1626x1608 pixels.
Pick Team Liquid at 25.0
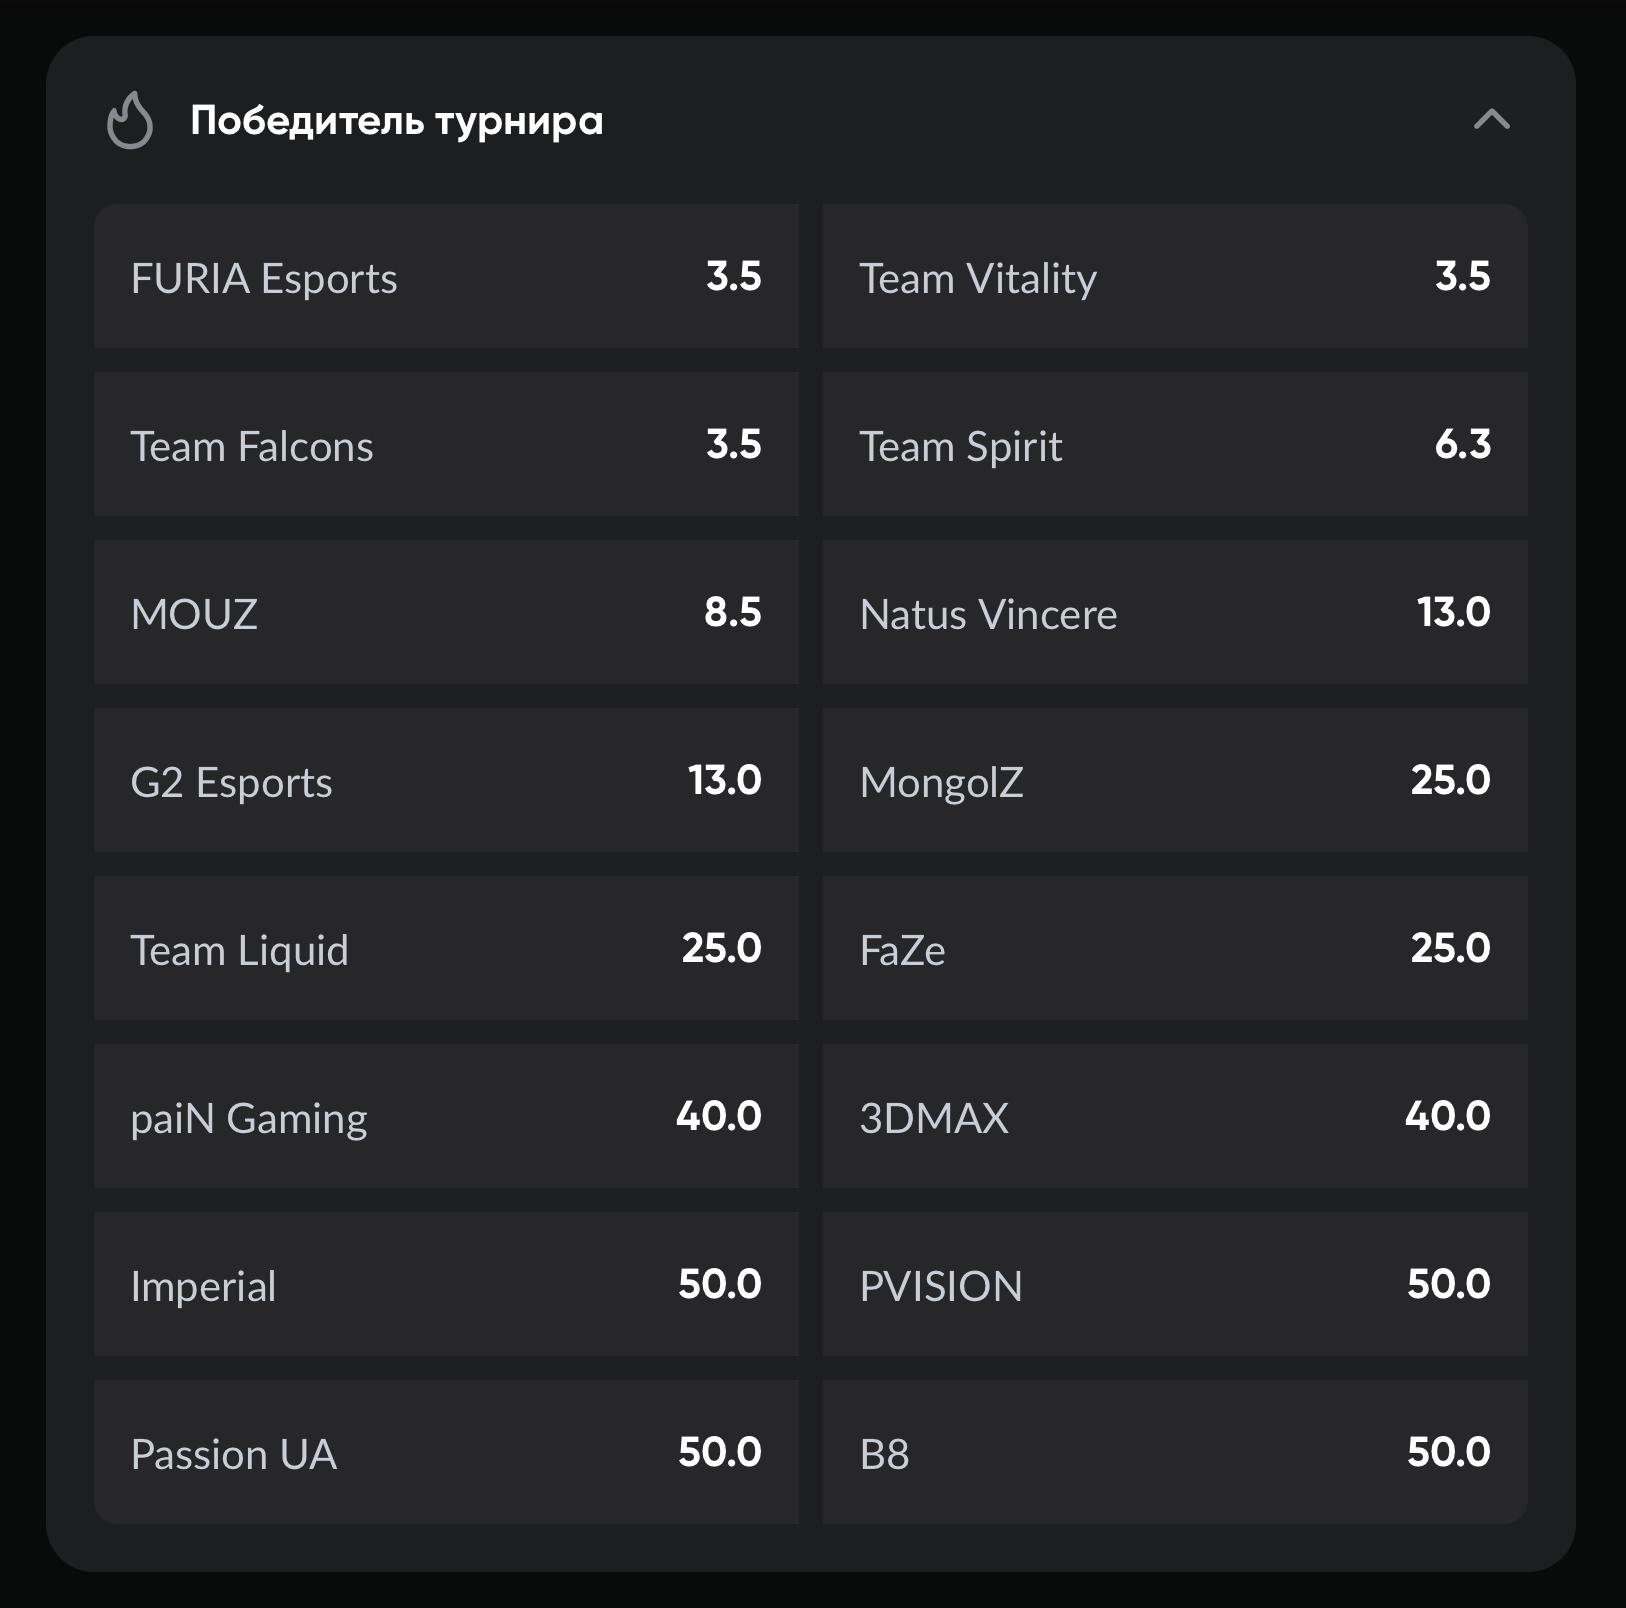pyautogui.click(x=446, y=949)
